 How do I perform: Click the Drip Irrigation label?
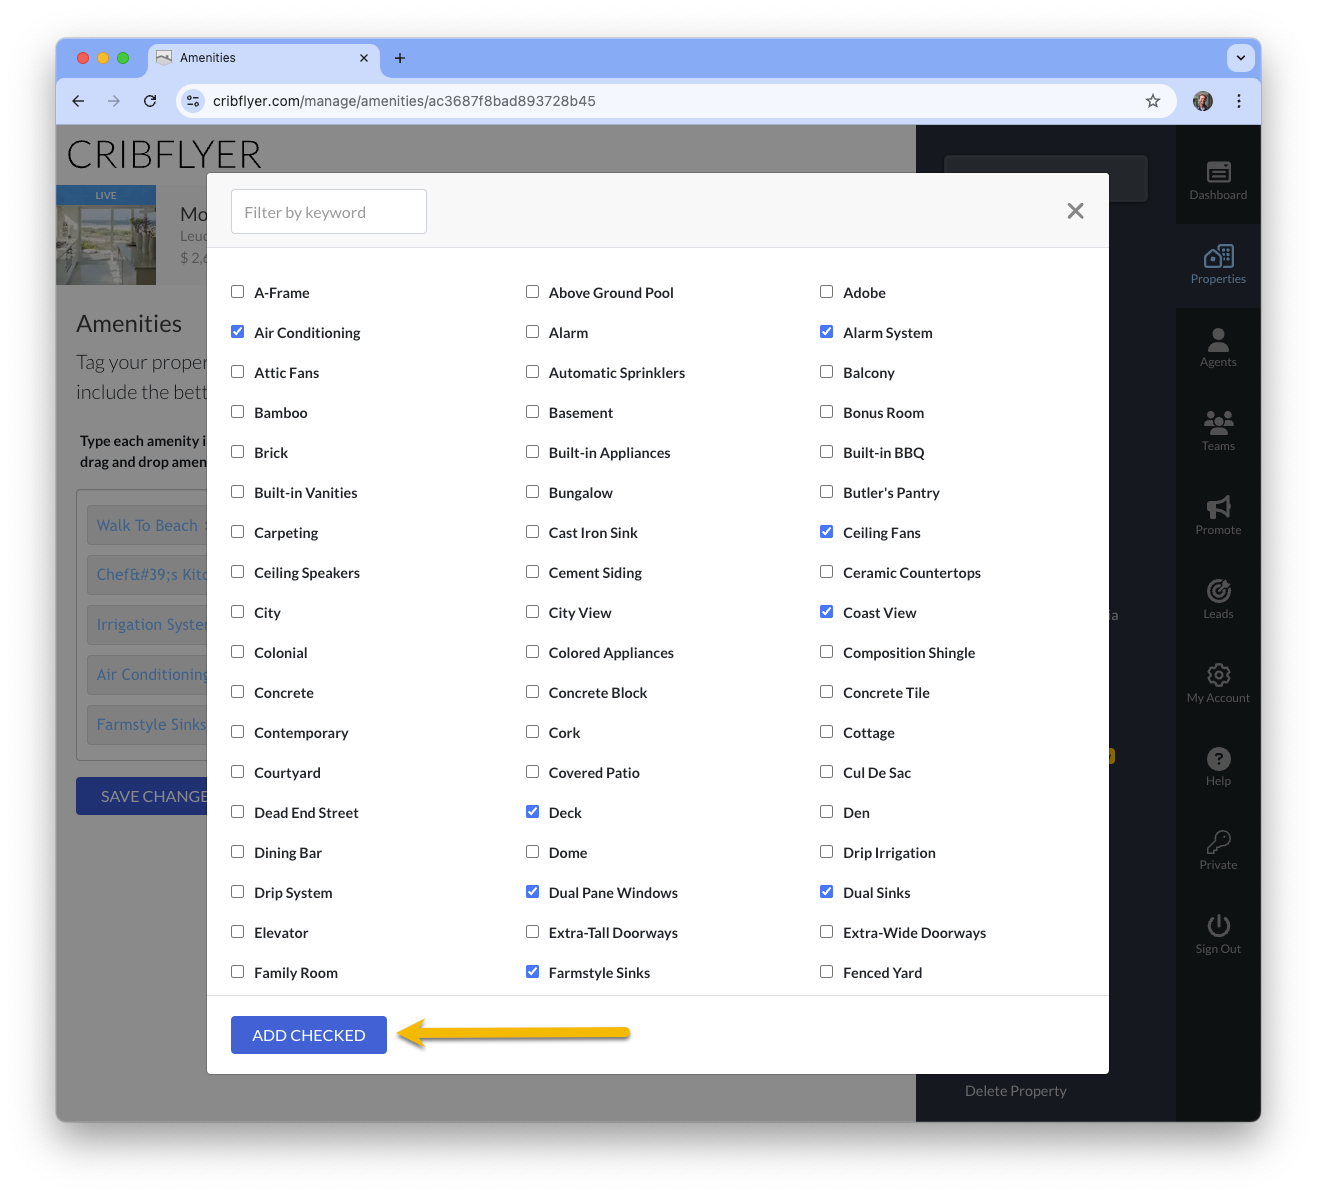coord(889,853)
